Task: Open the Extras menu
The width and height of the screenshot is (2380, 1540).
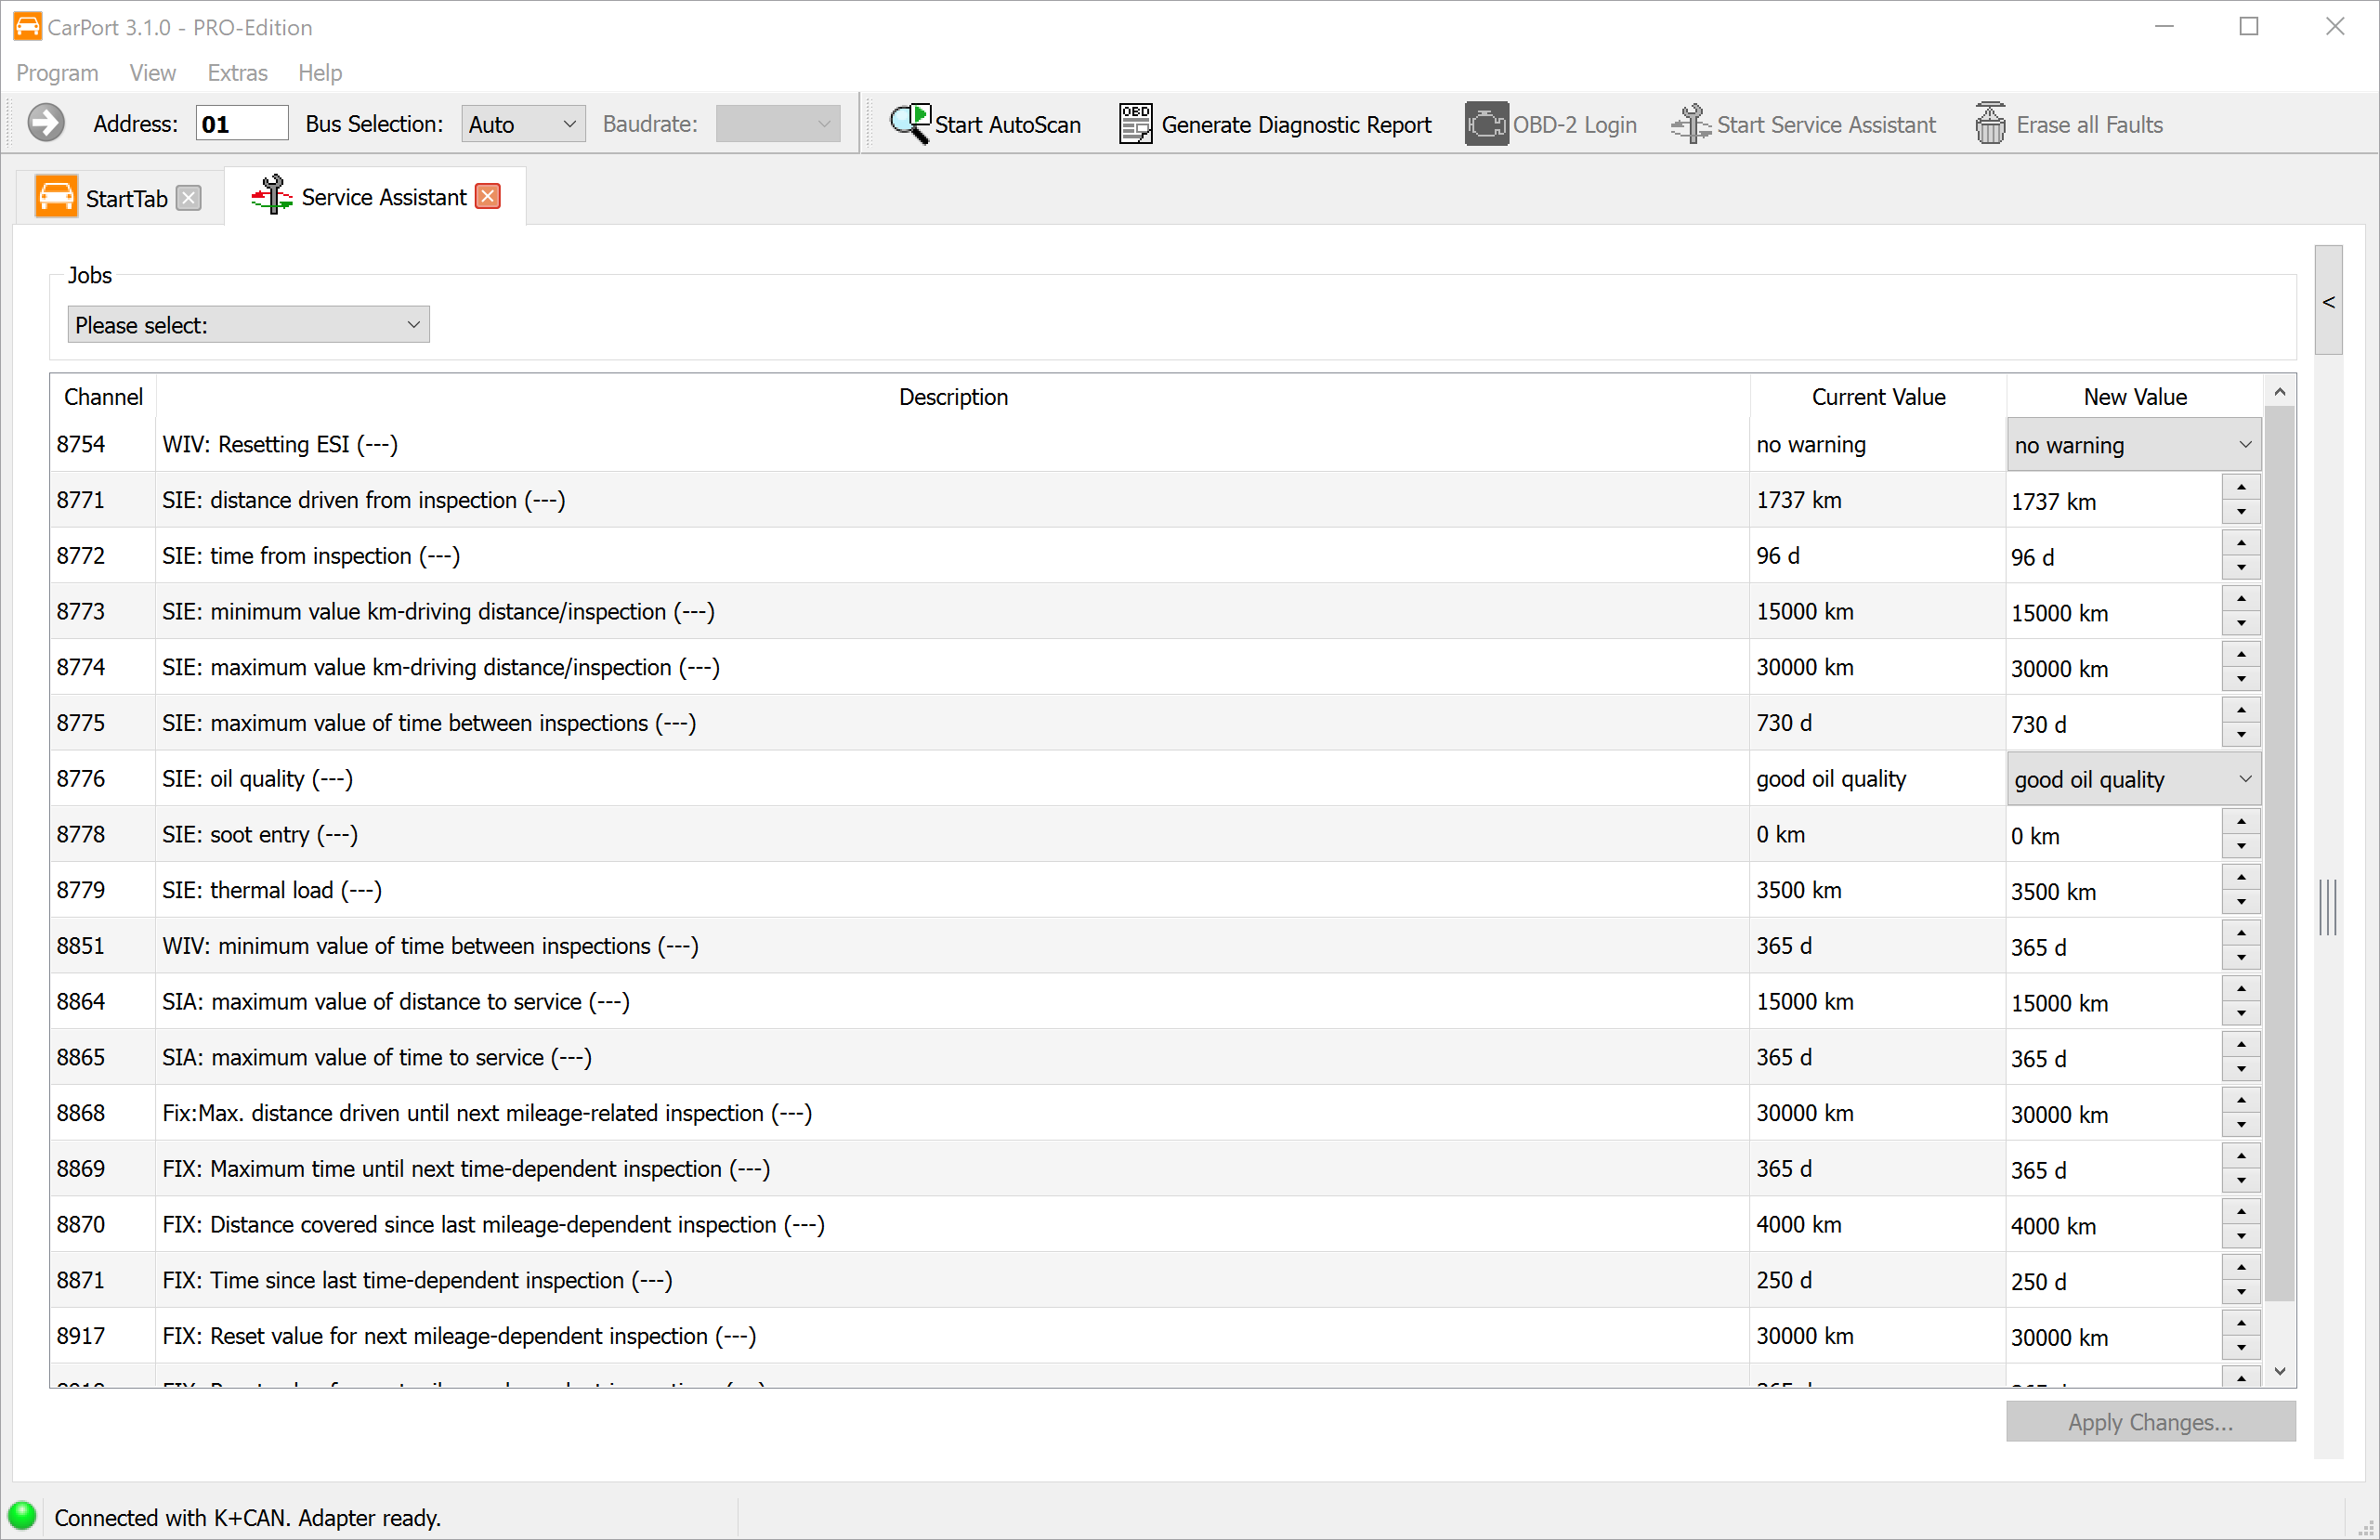Action: pyautogui.click(x=237, y=73)
